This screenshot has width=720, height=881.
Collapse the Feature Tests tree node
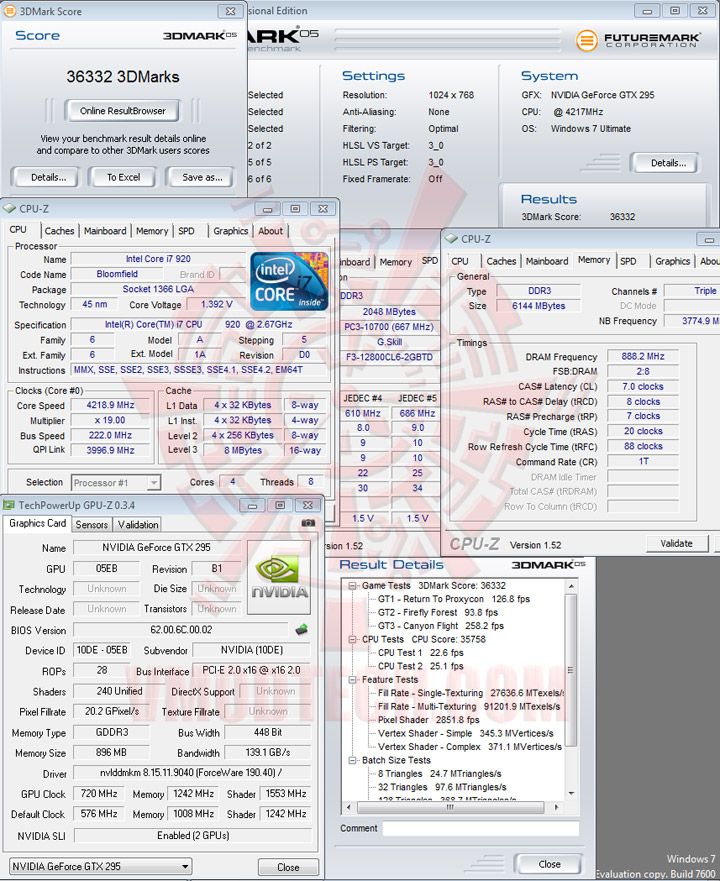352,680
